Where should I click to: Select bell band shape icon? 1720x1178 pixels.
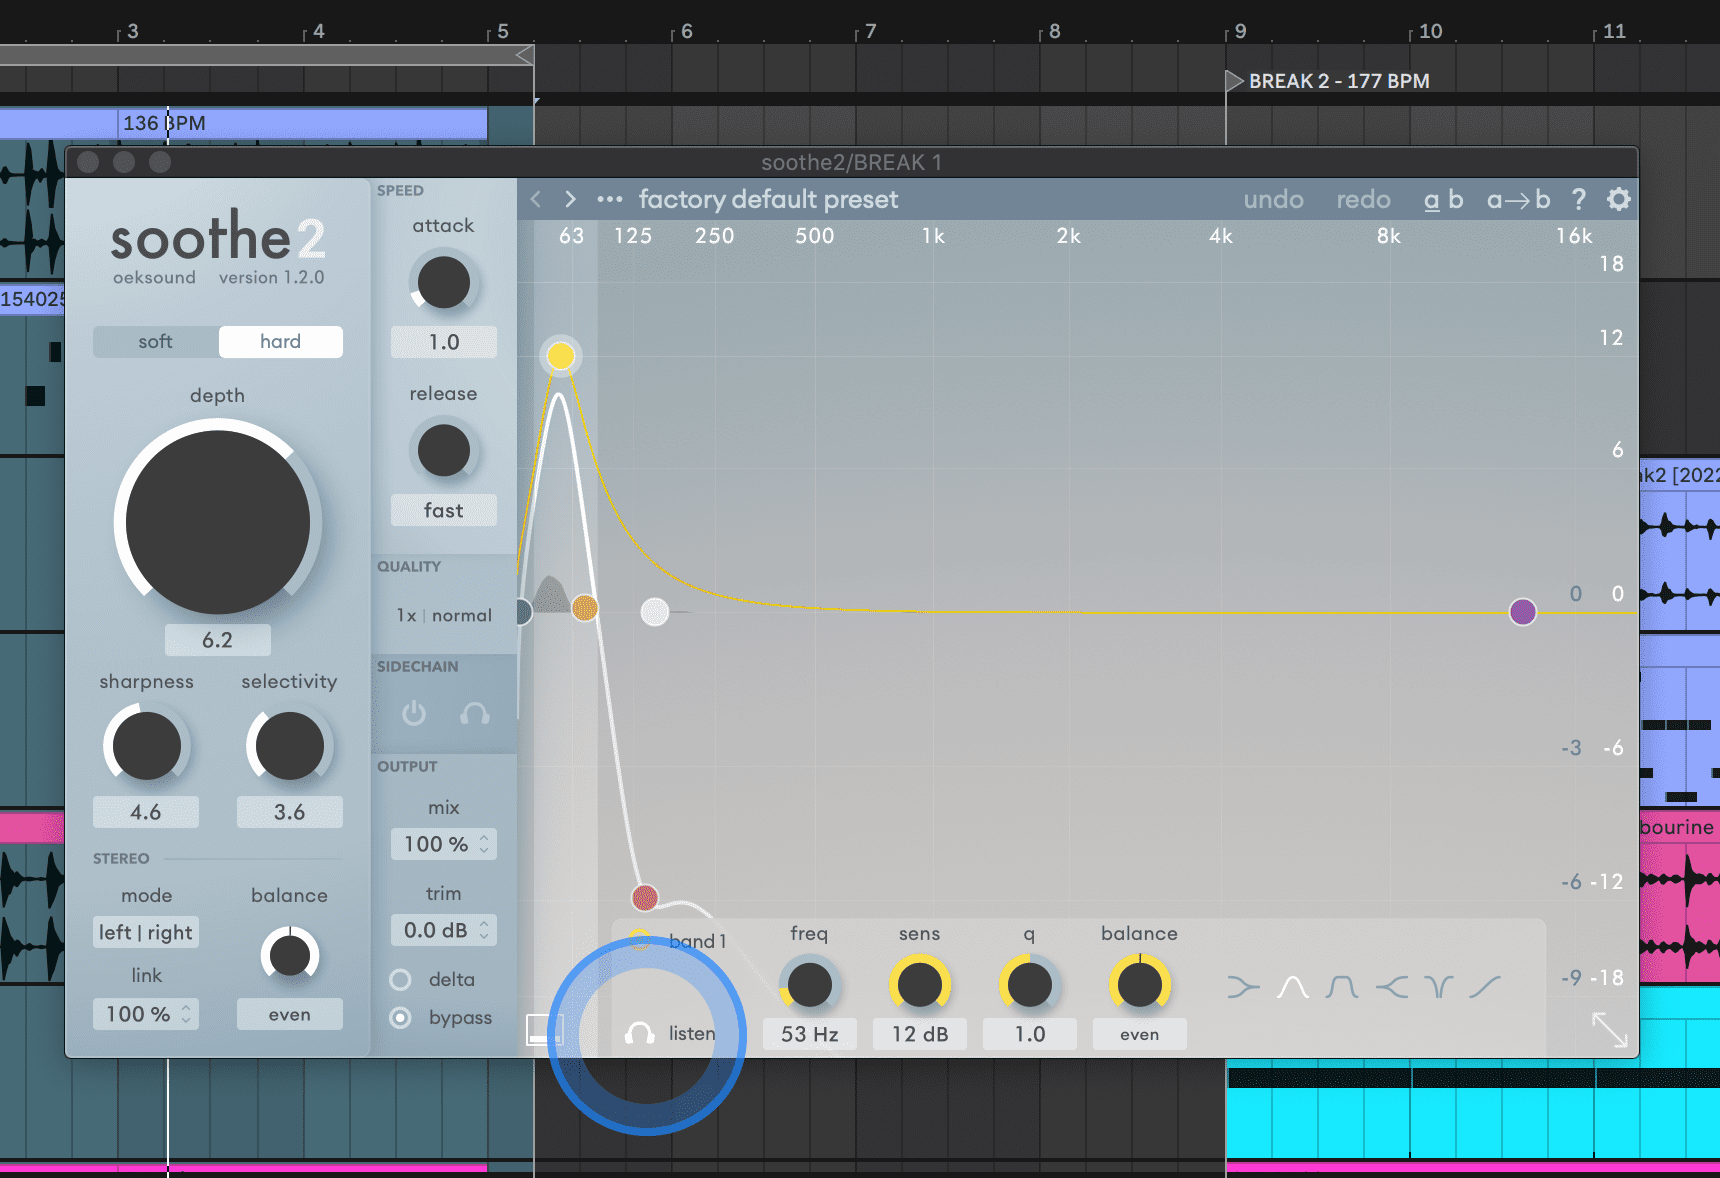(x=1293, y=987)
